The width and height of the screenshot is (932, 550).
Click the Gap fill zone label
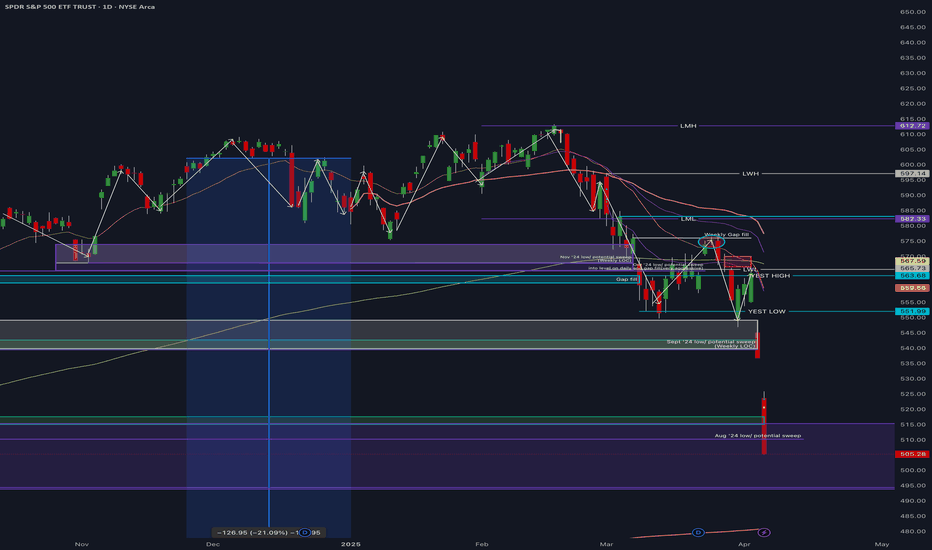point(626,279)
